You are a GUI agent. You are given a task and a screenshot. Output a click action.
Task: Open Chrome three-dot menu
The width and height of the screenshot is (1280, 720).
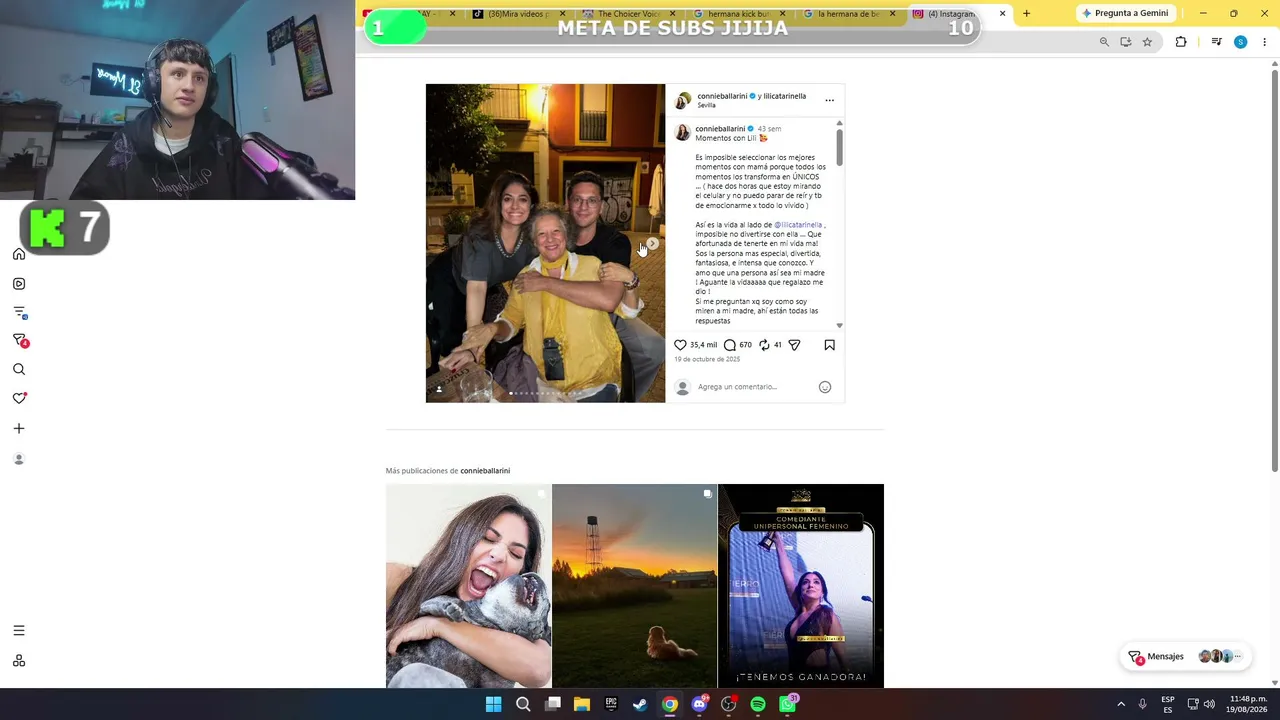tap(1264, 42)
